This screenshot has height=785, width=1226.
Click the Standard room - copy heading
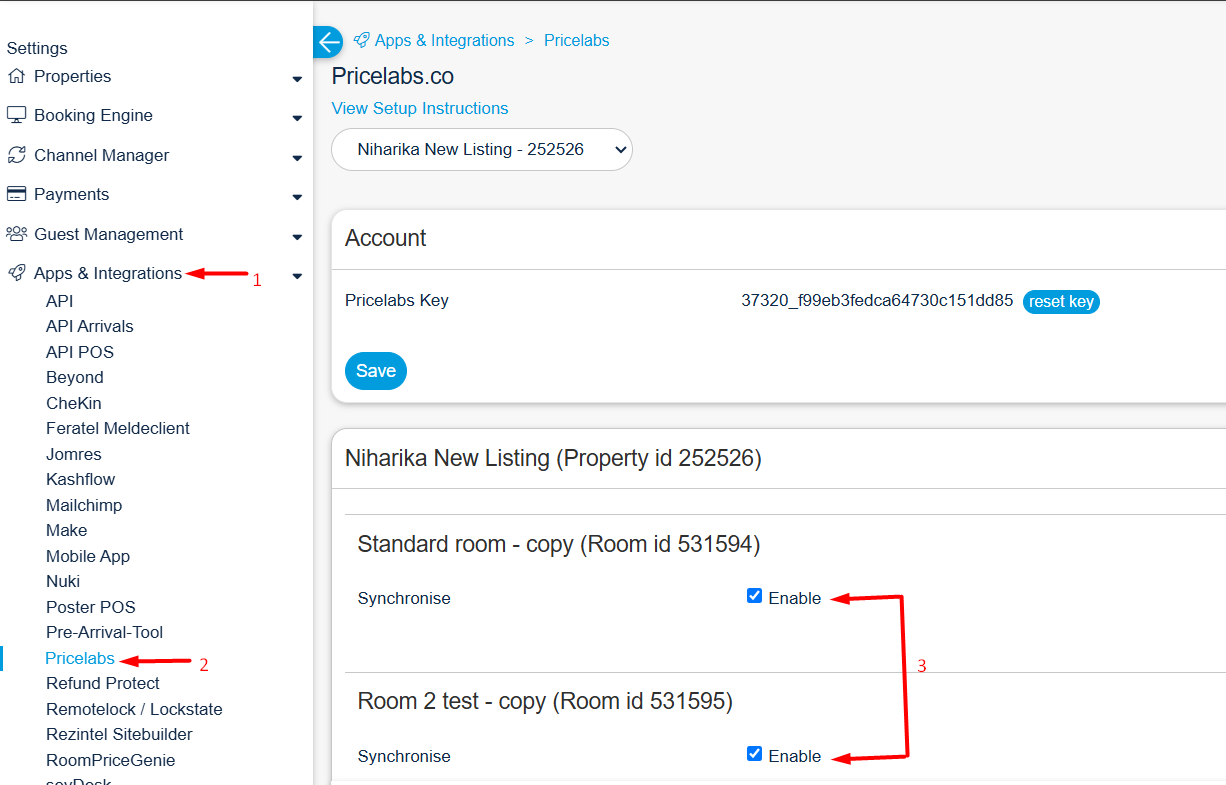click(x=559, y=544)
